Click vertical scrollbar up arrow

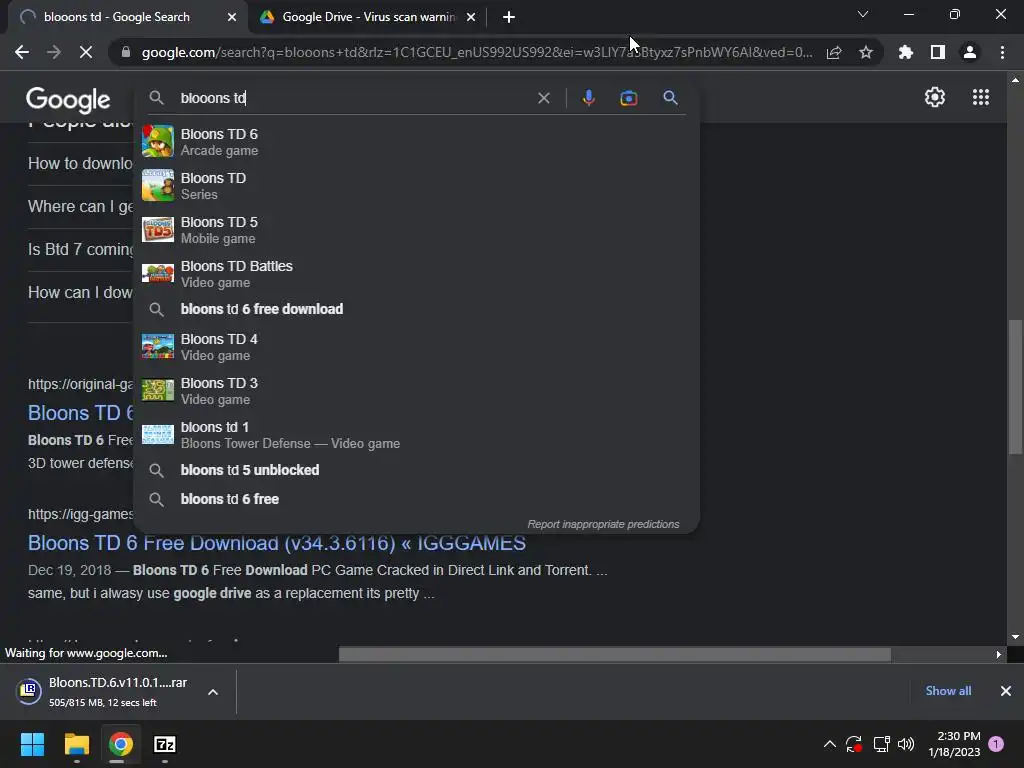[x=1015, y=80]
